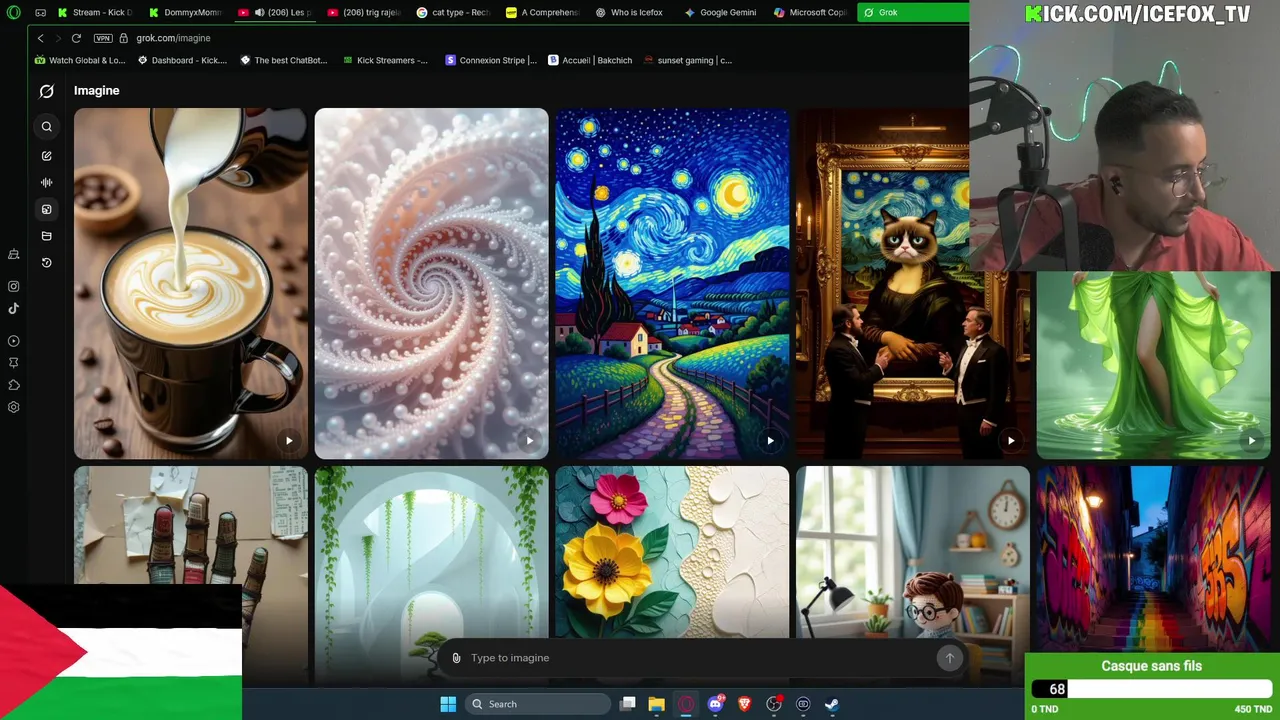The width and height of the screenshot is (1280, 720).
Task: Open TikTok in Opera sidebar
Action: pos(13,309)
